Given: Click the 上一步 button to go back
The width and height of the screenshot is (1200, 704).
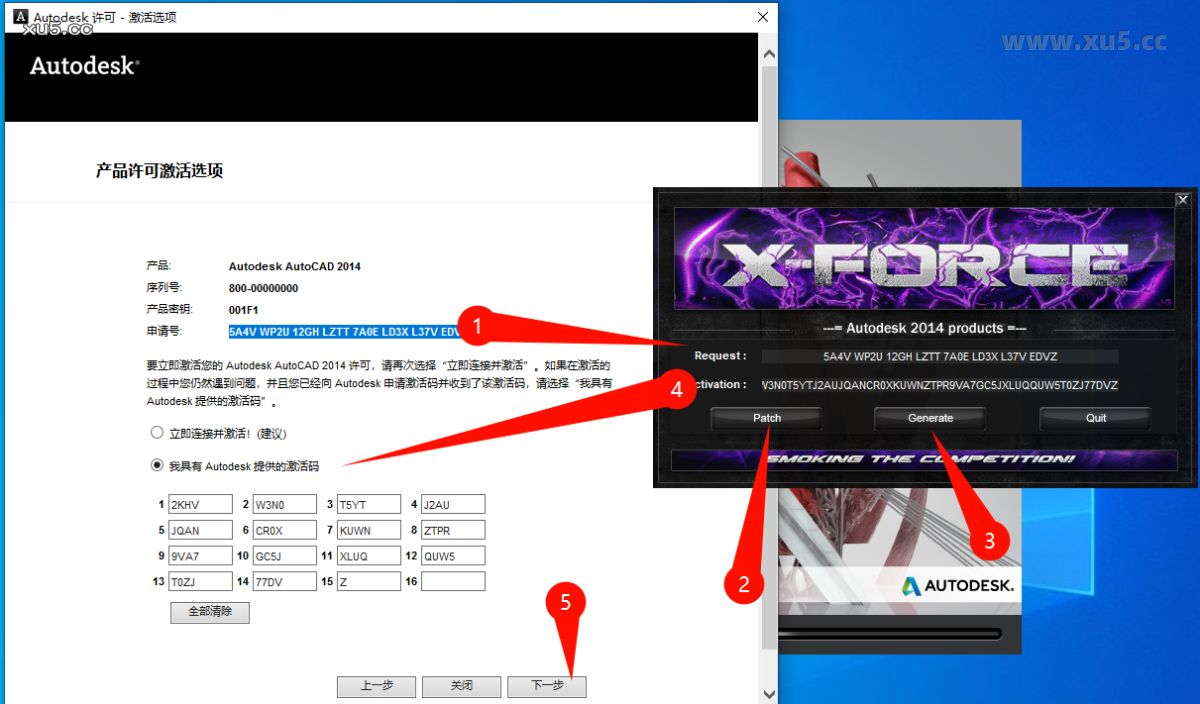Looking at the screenshot, I should point(376,687).
